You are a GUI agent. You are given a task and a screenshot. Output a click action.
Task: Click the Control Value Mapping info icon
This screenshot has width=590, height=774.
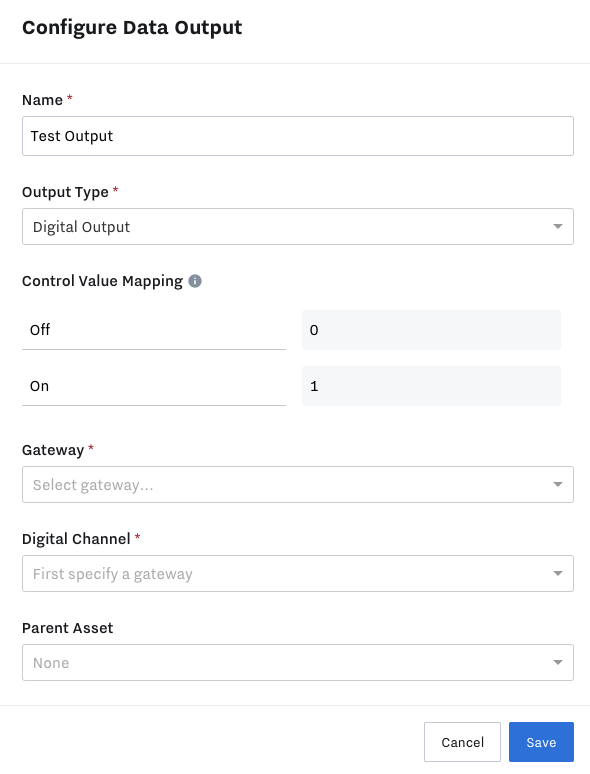(195, 281)
